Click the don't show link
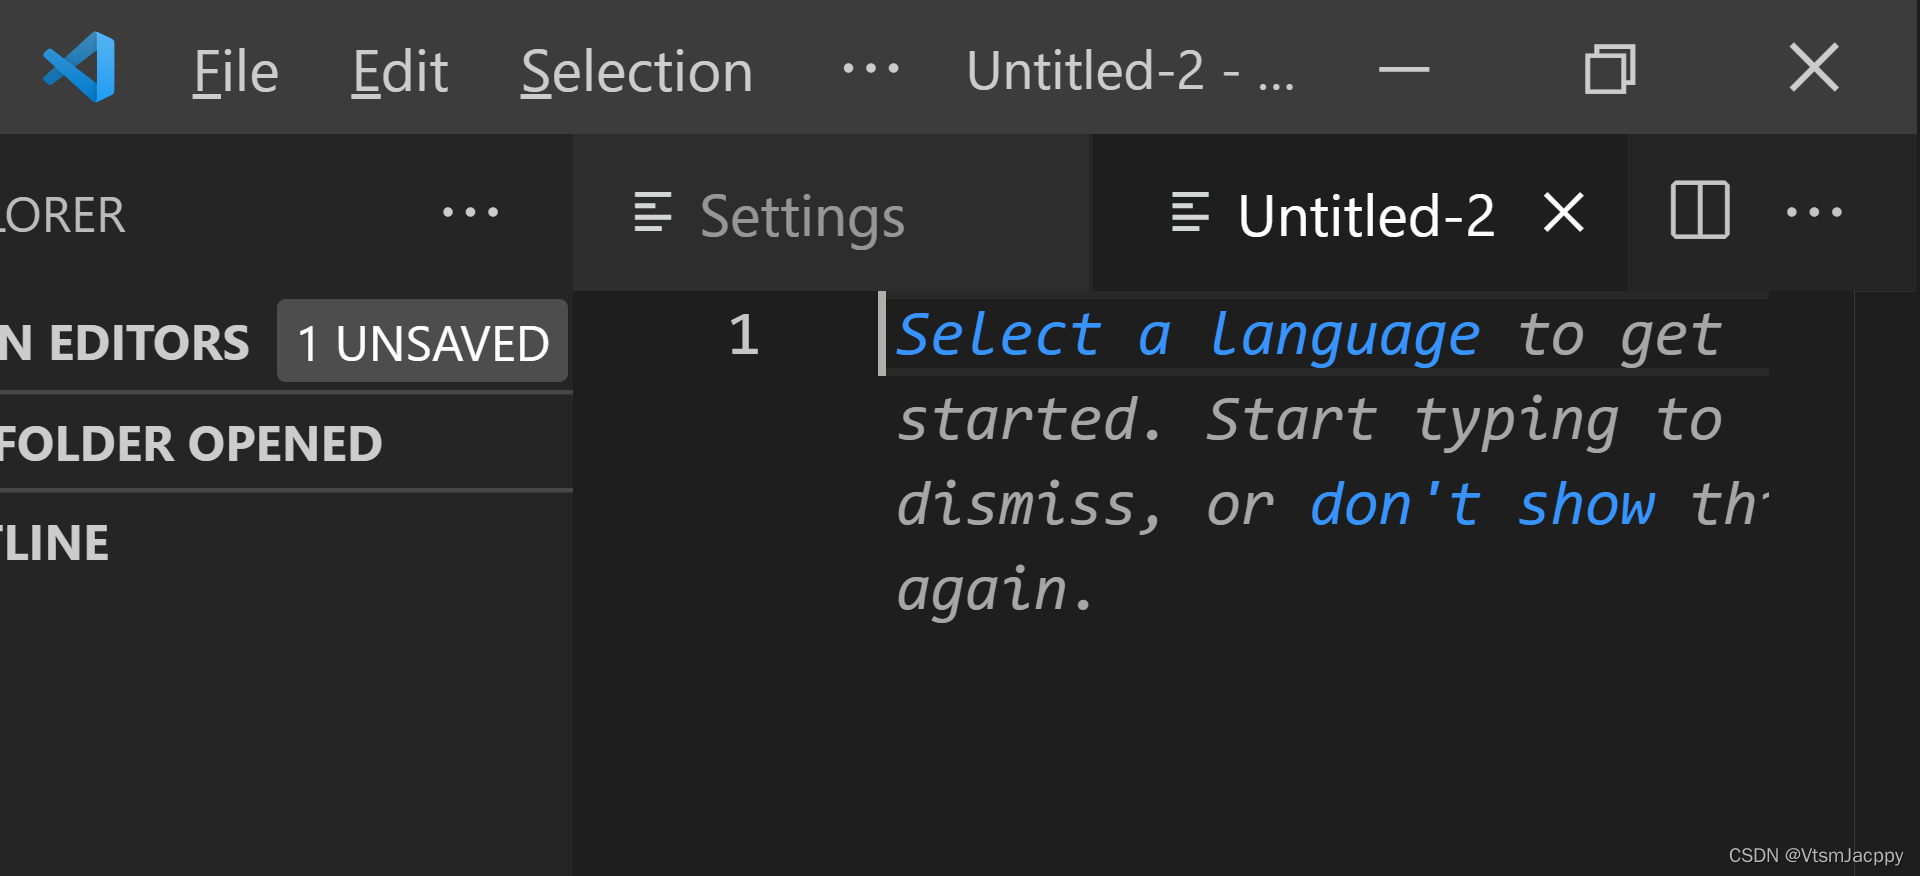1920x876 pixels. click(x=1482, y=505)
